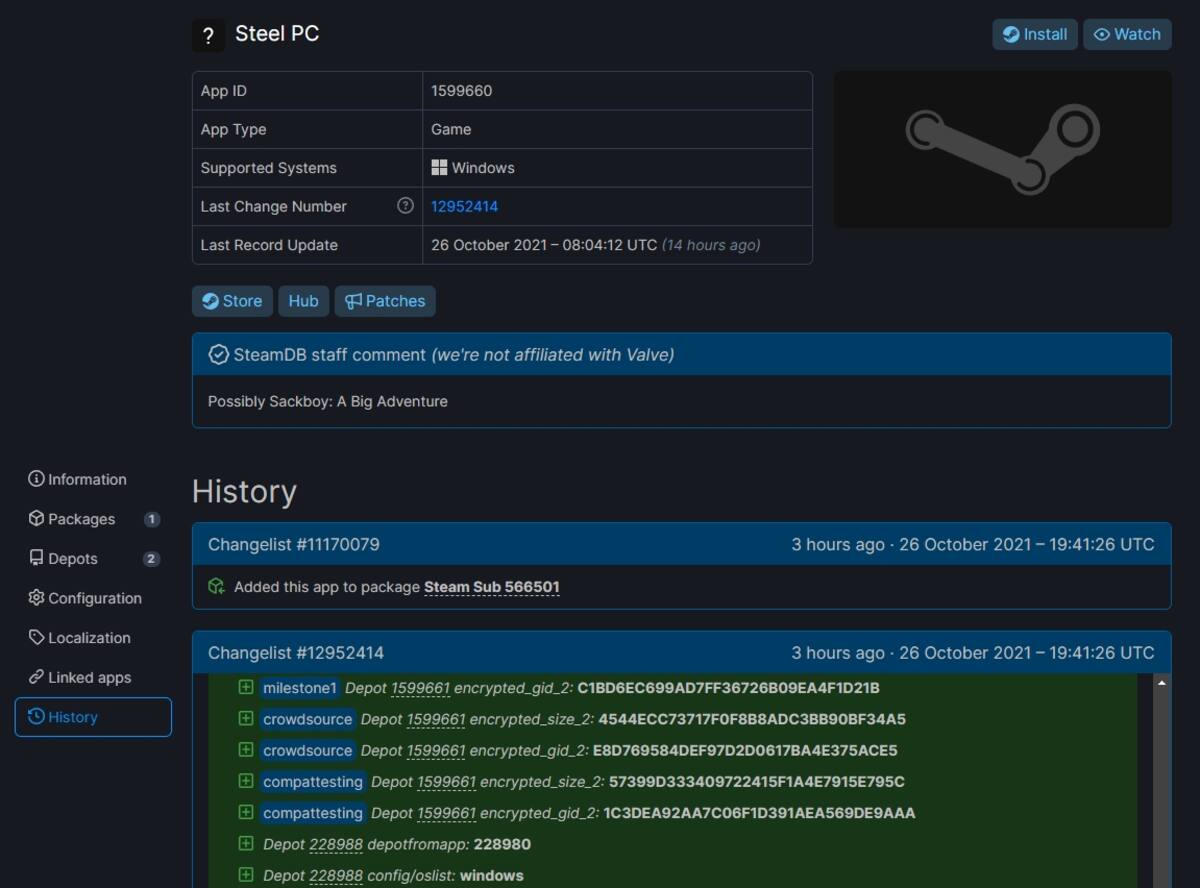This screenshot has width=1200, height=888.
Task: Click the Watch button
Action: 1127,34
